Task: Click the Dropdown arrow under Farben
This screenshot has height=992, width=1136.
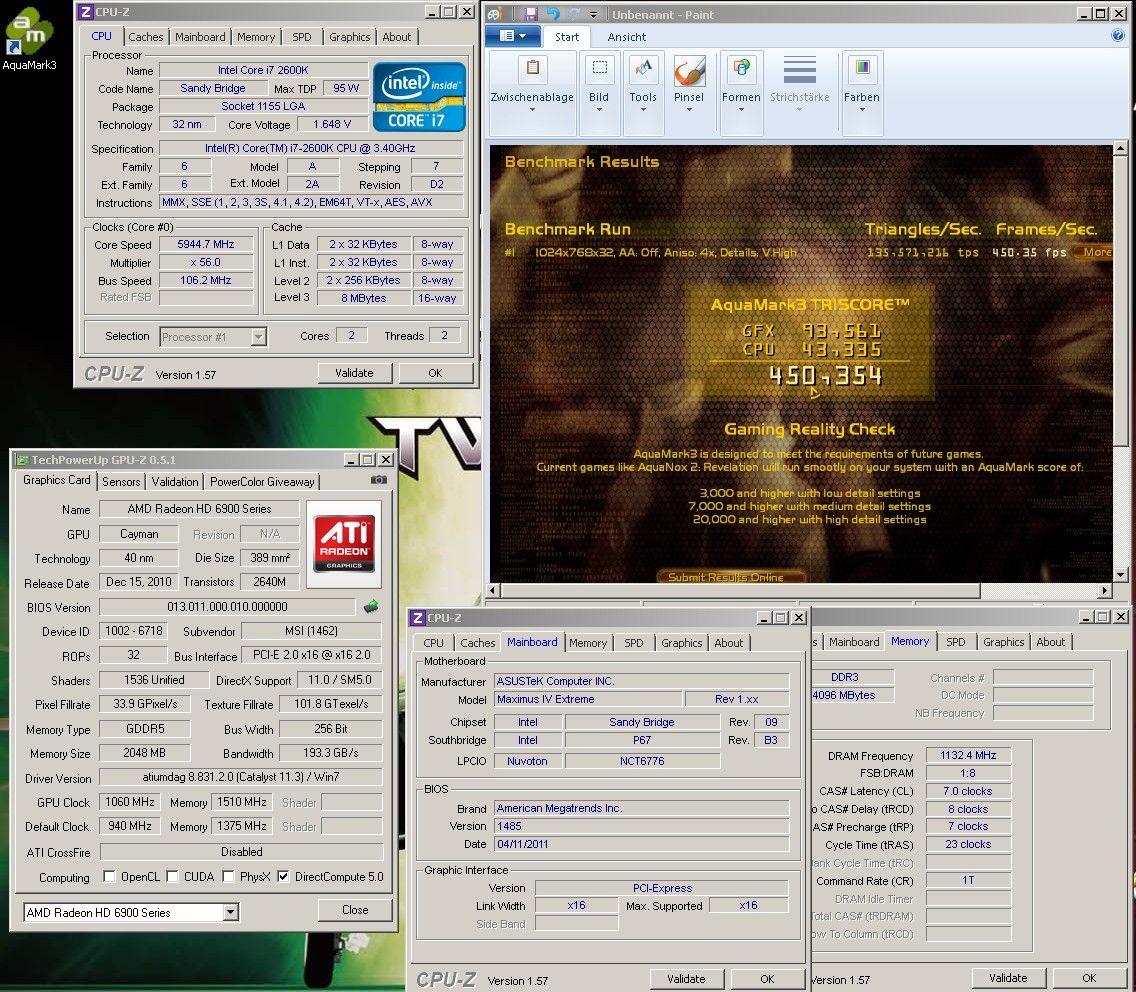Action: coord(861,110)
